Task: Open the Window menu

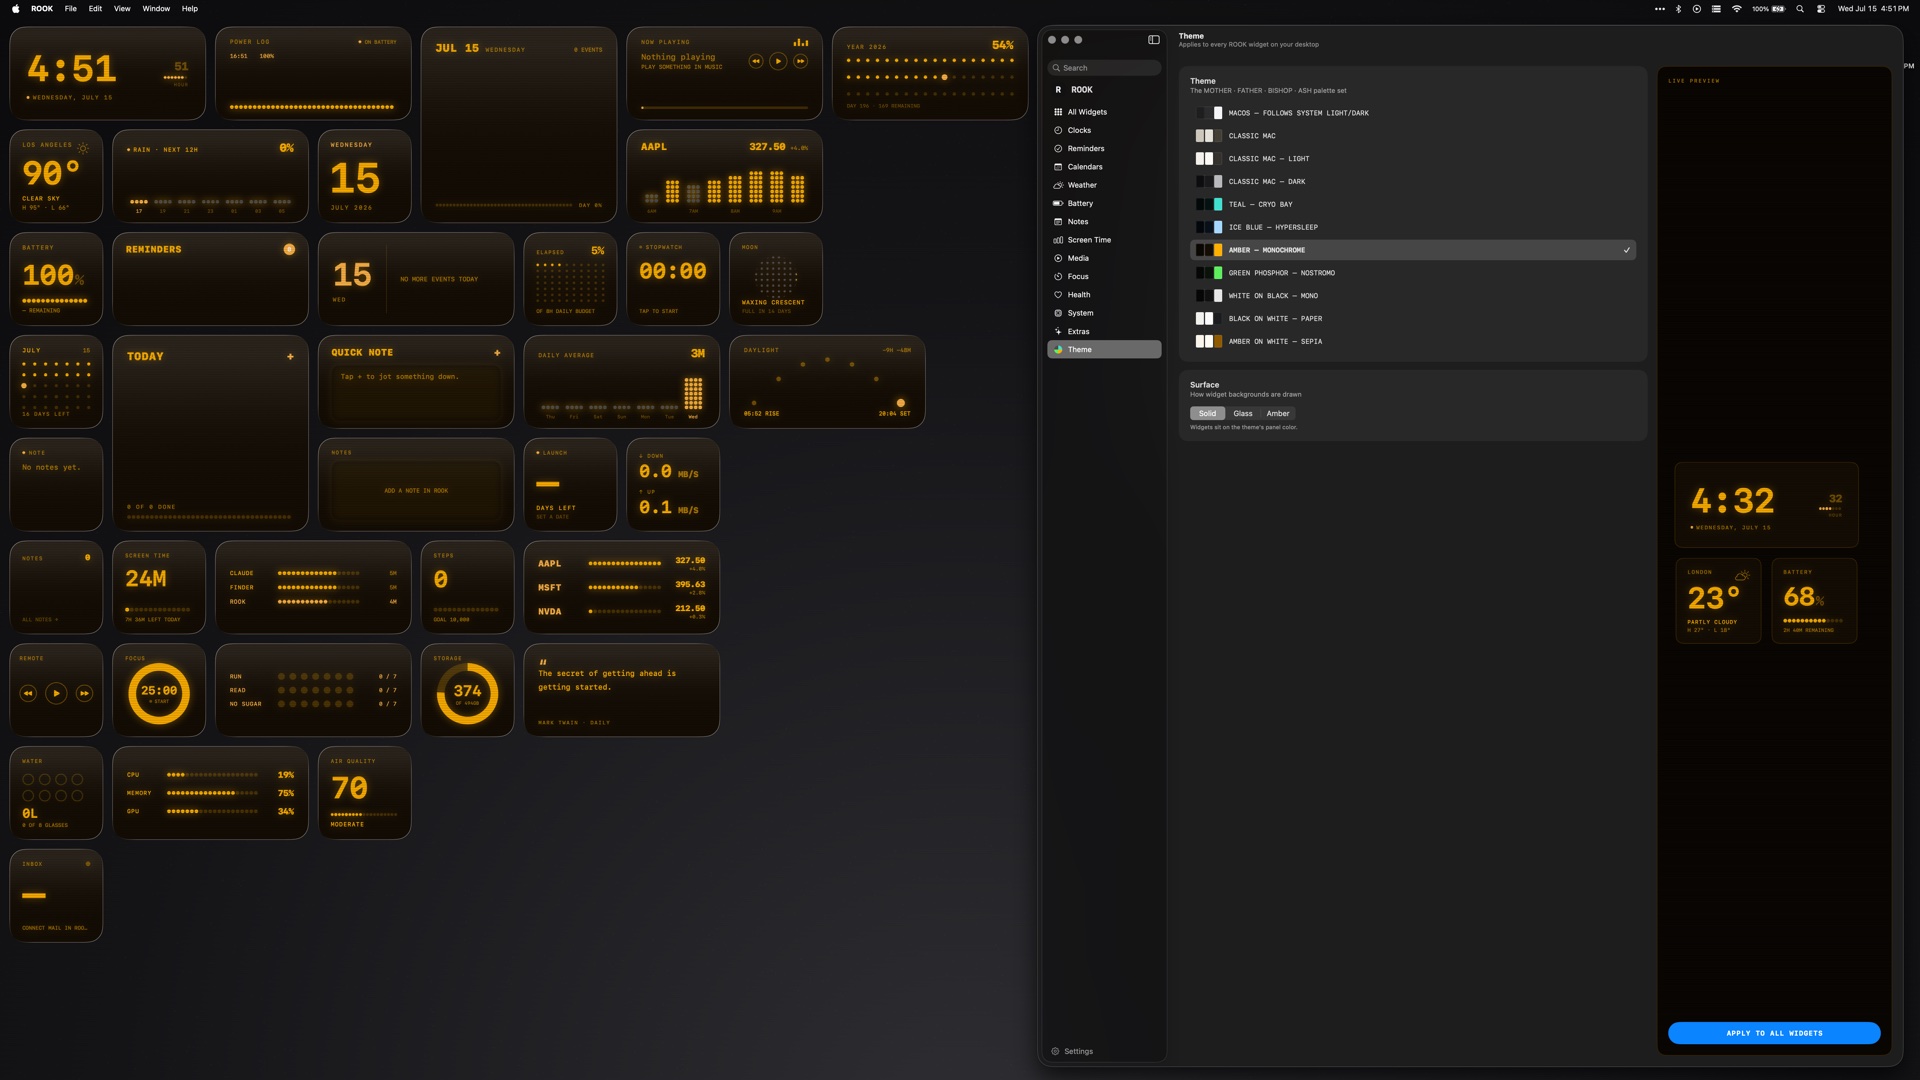Action: click(x=156, y=8)
